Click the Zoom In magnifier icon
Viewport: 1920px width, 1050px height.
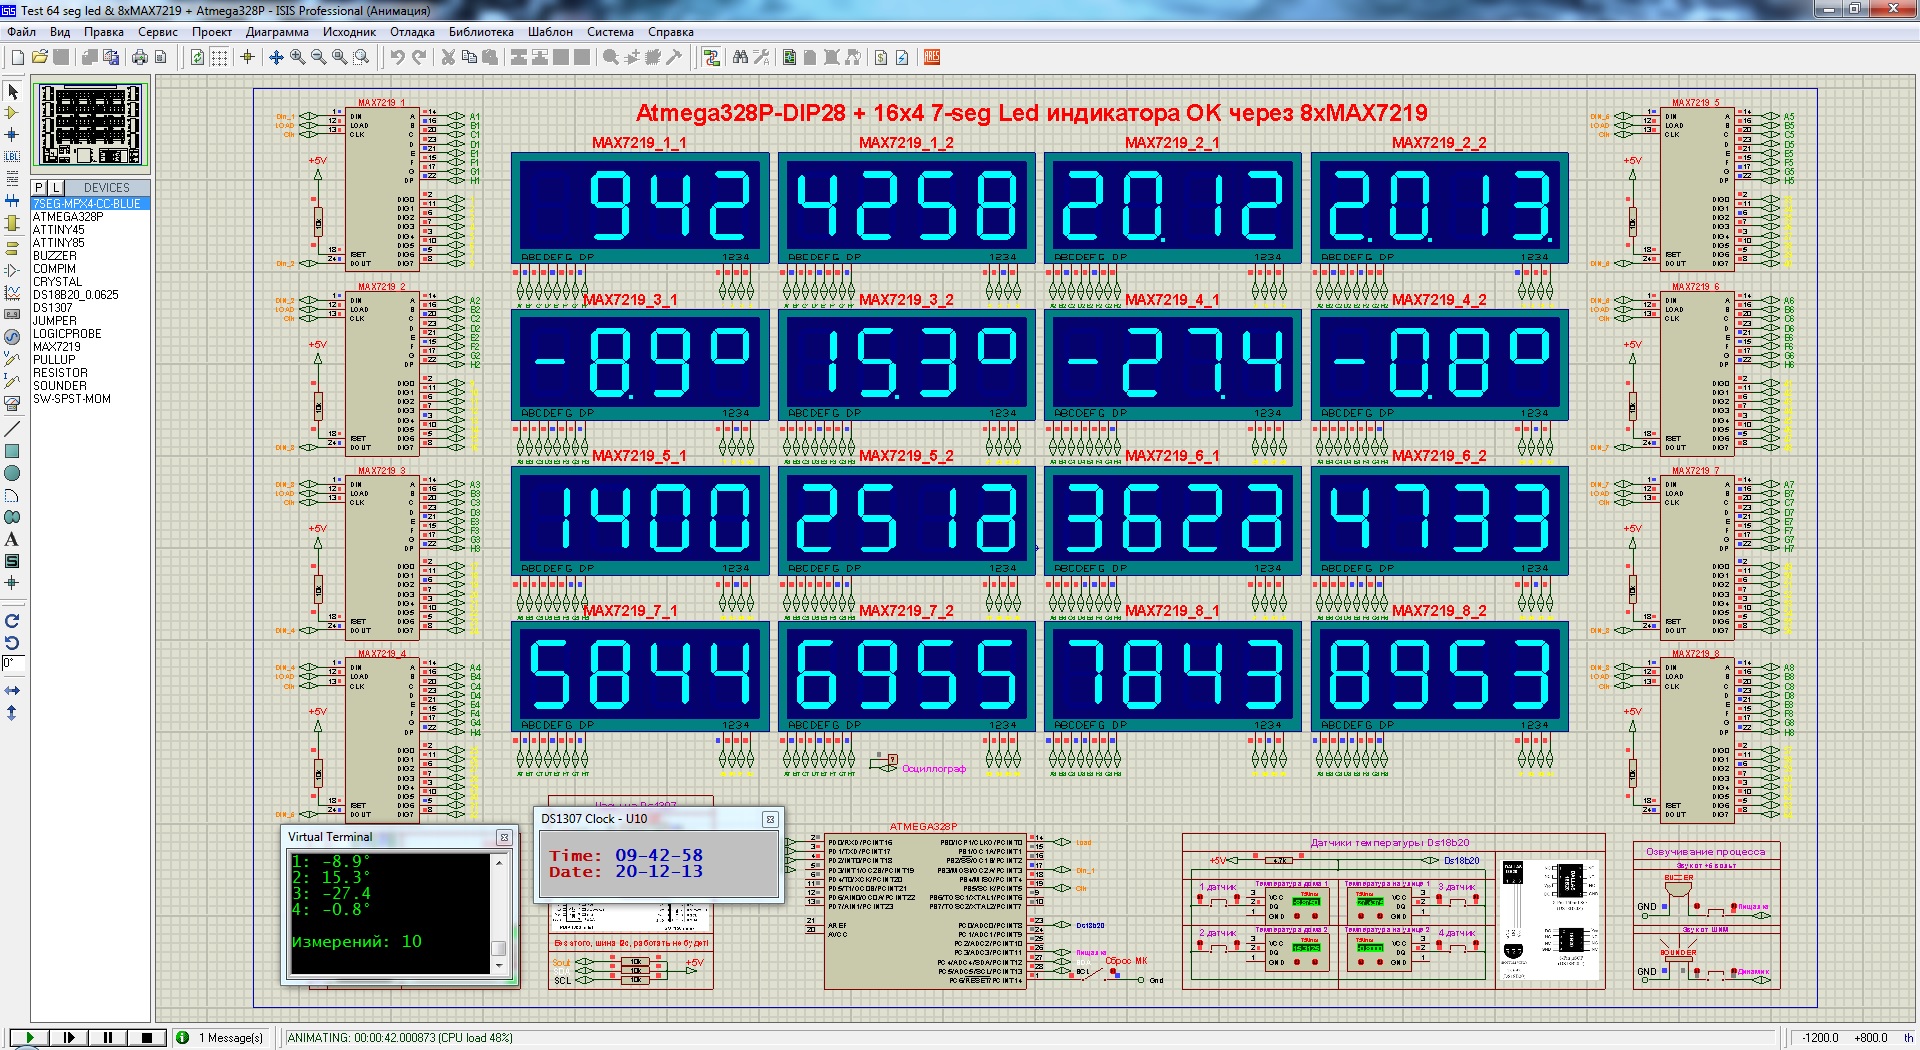coord(298,57)
